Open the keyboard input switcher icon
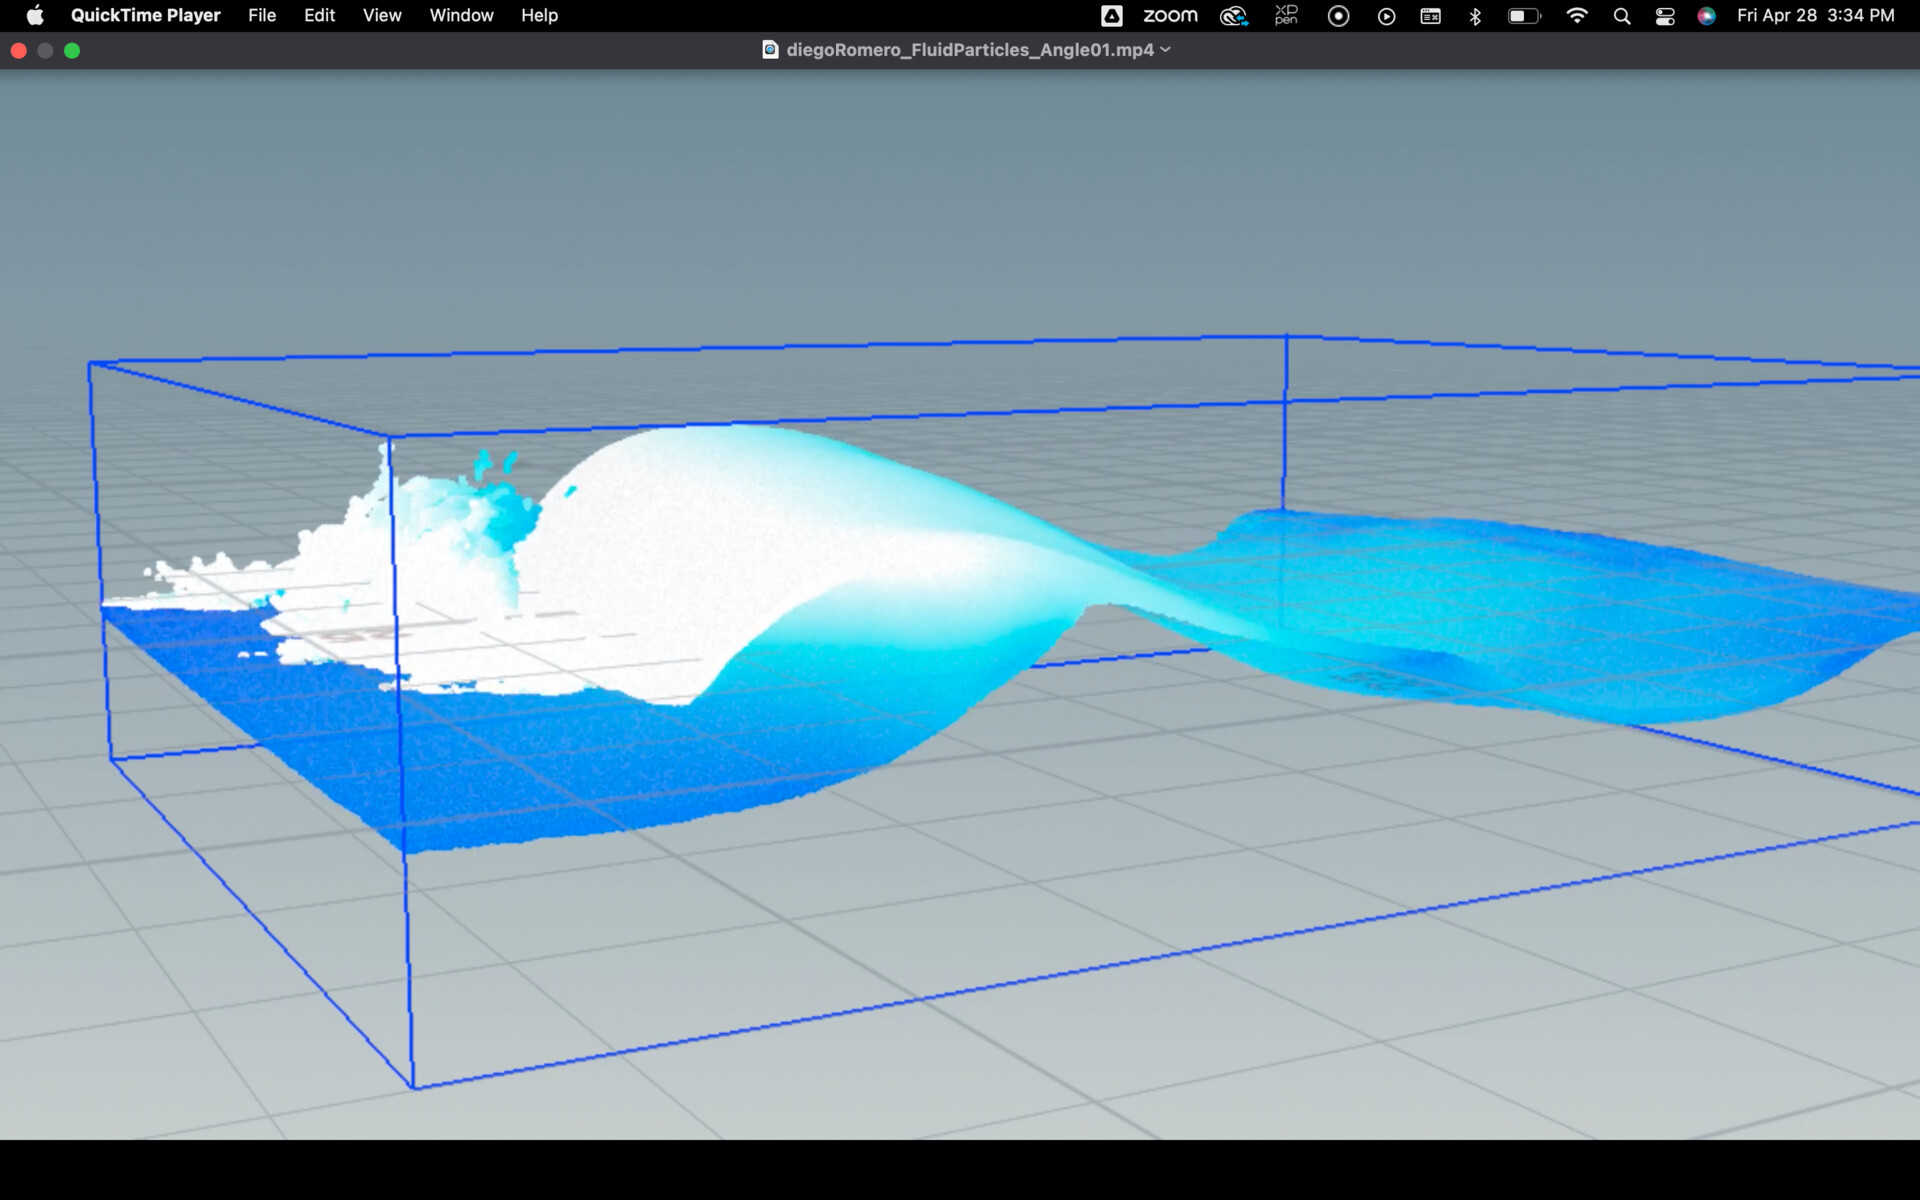This screenshot has width=1920, height=1200. click(1430, 15)
